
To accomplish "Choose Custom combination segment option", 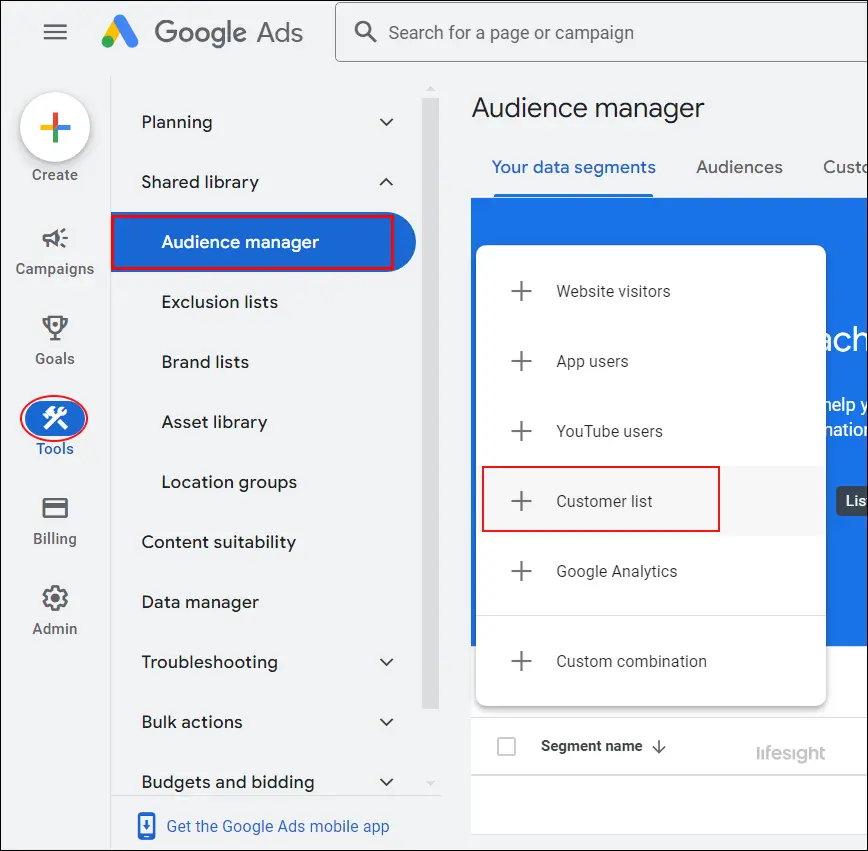I will (x=650, y=661).
